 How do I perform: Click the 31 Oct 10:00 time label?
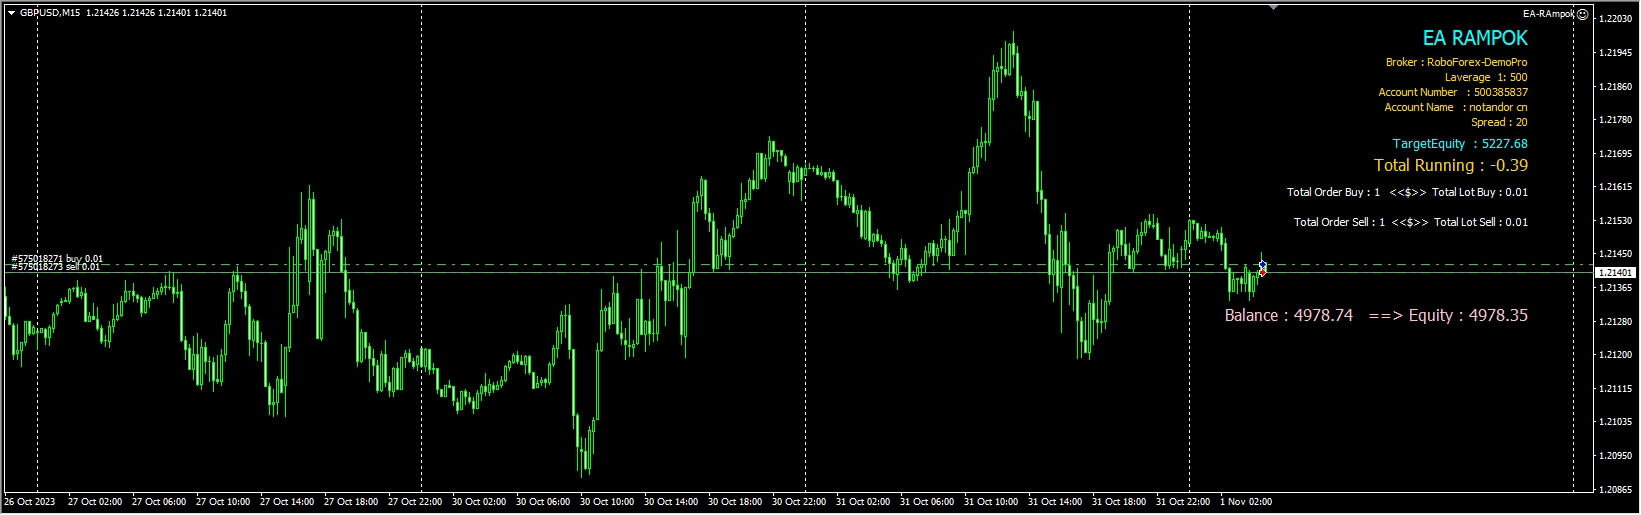[990, 502]
